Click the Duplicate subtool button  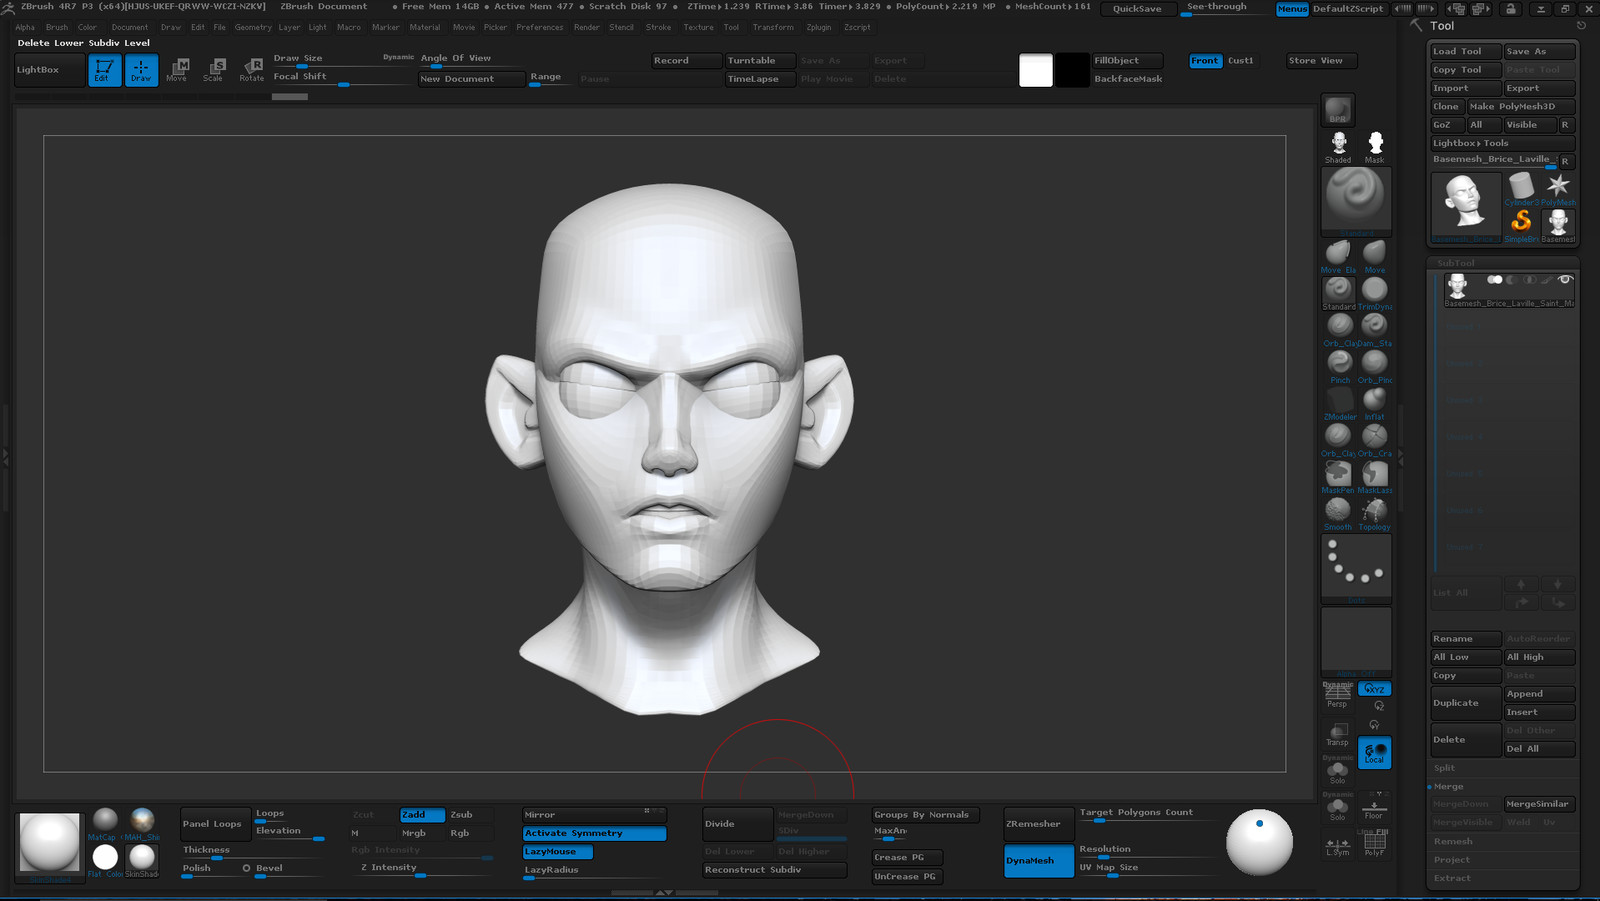[x=1465, y=703]
